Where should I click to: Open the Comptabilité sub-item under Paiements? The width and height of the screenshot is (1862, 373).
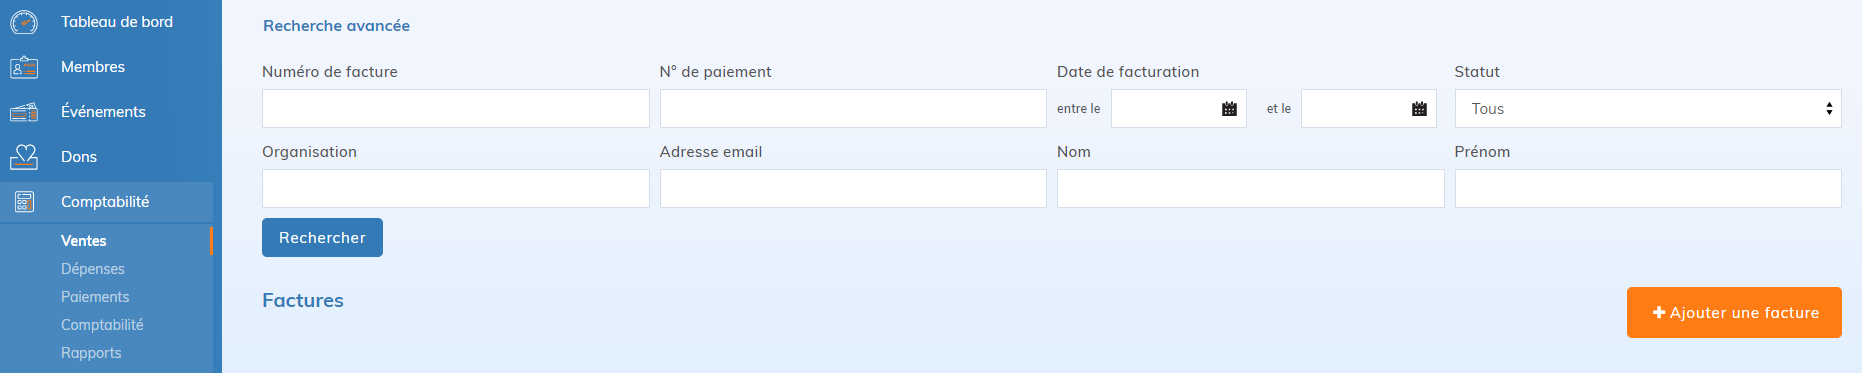tap(102, 325)
